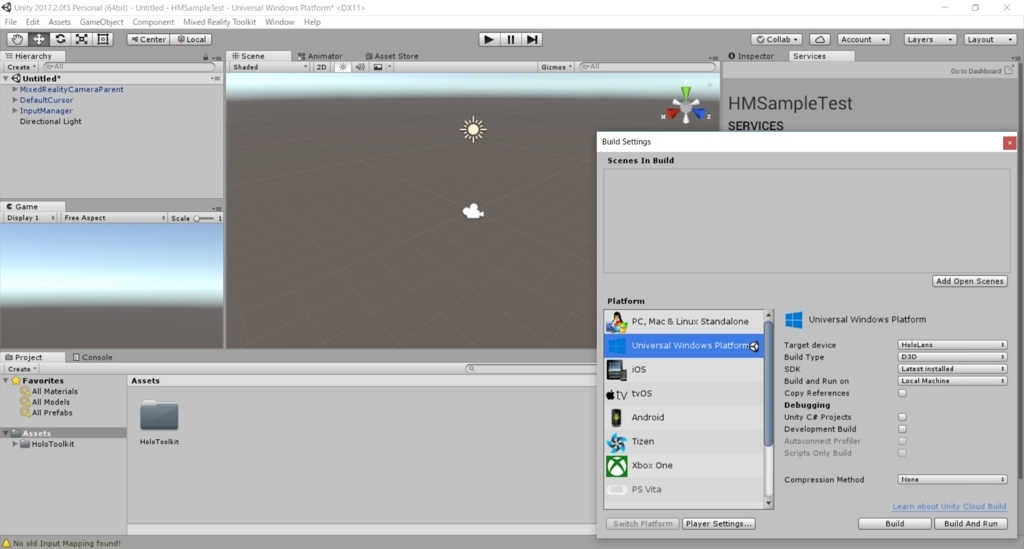Click the Play button
This screenshot has height=549, width=1024.
tap(488, 39)
